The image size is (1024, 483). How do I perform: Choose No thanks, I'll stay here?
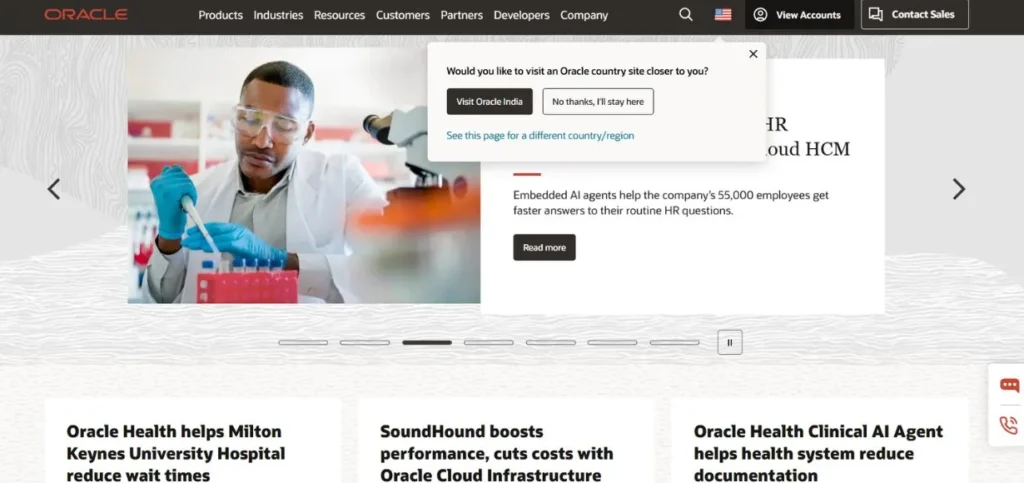point(598,101)
